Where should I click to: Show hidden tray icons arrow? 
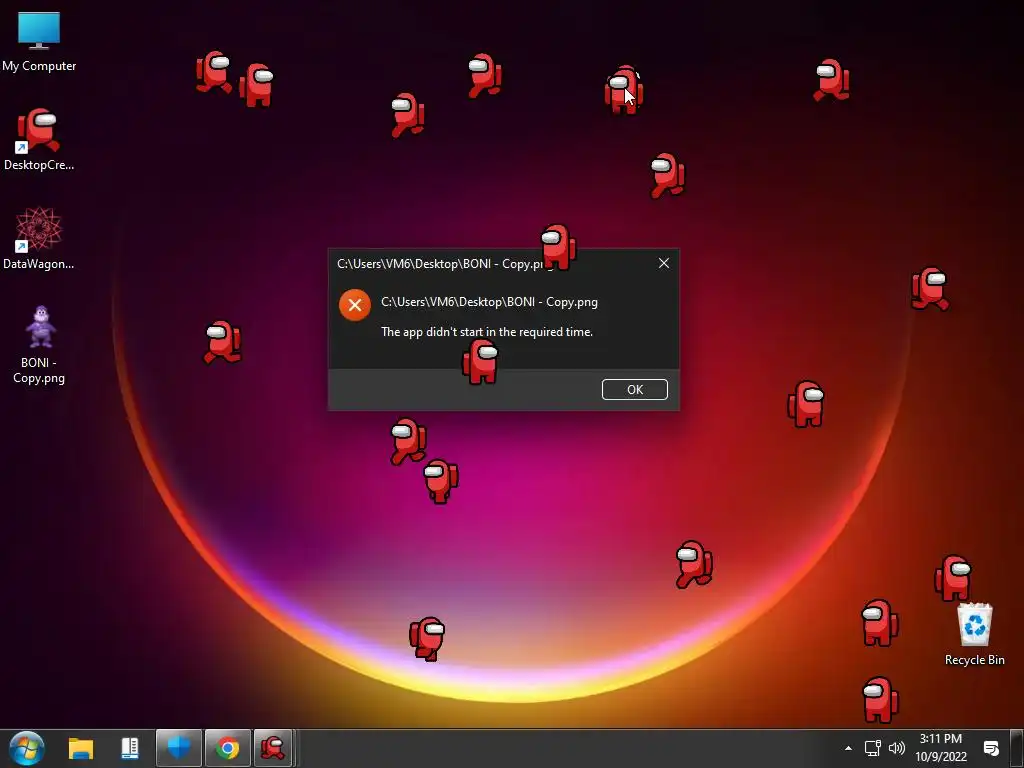click(x=848, y=748)
